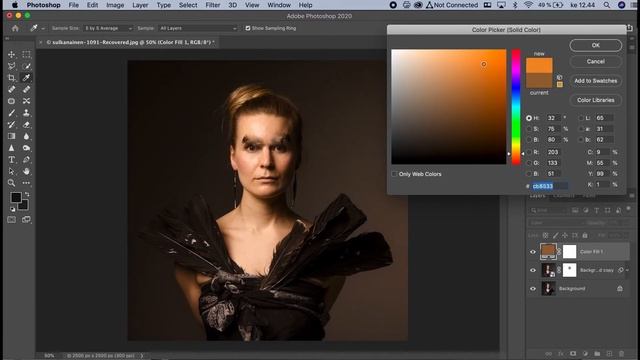Screen dimensions: 640x360
Task: Click the web-safe color cube icon
Action: tap(560, 77)
